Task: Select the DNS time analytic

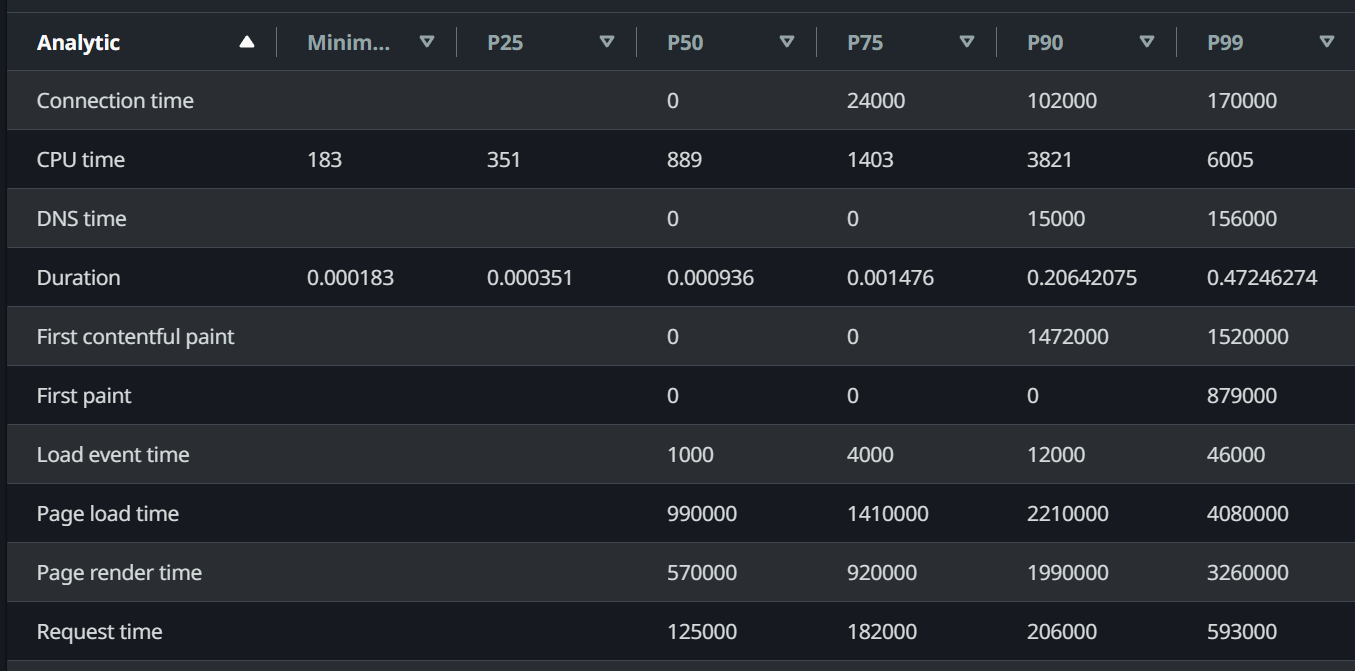Action: tap(82, 219)
